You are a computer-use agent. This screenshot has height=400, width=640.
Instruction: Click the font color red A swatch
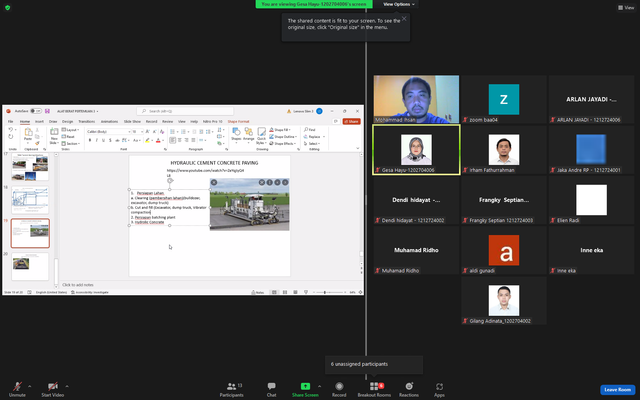point(158,140)
